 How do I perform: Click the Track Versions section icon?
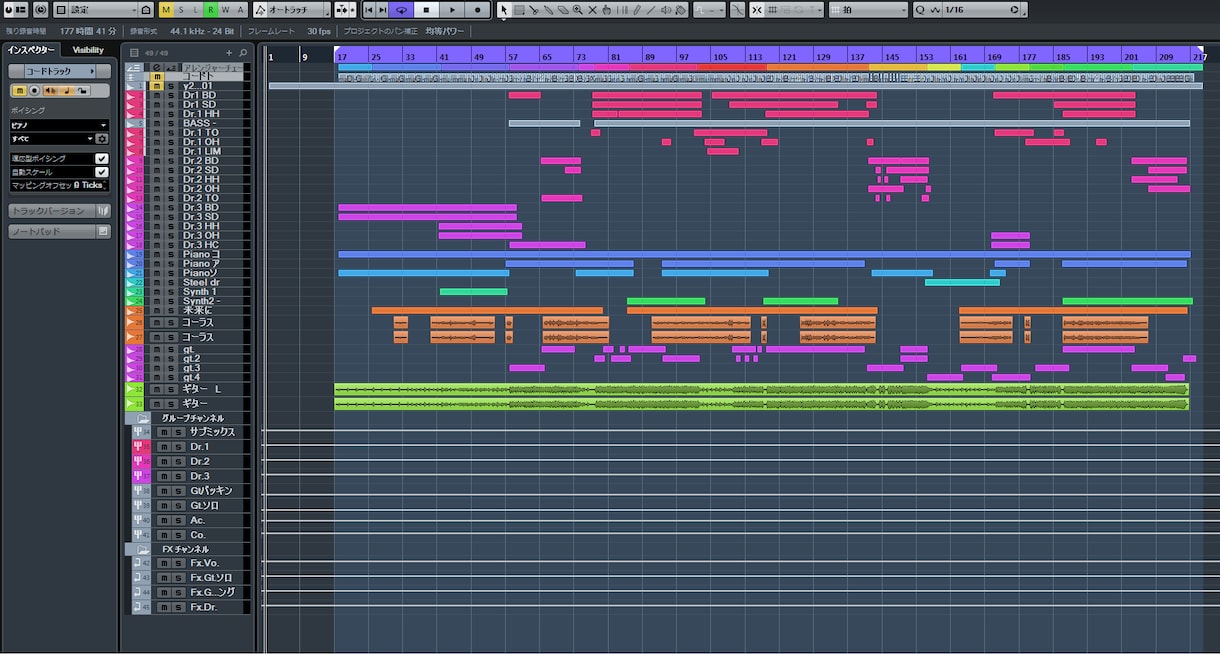(103, 211)
